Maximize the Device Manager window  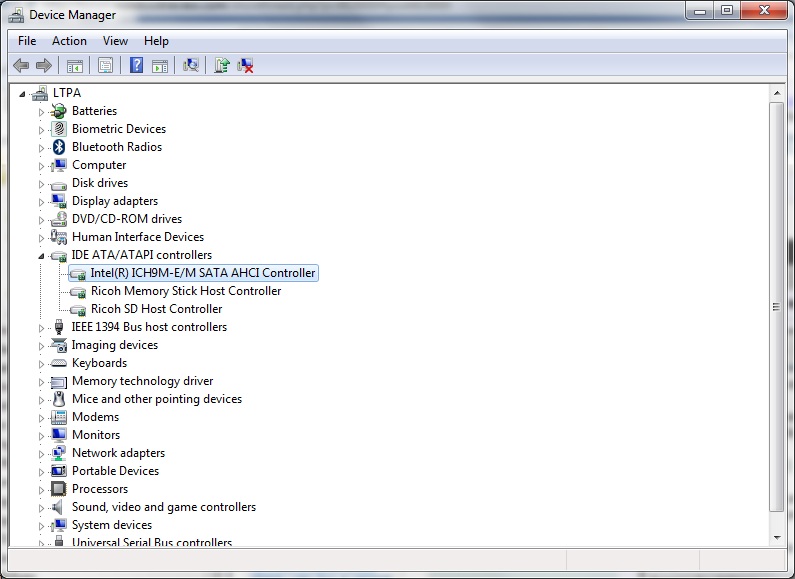pyautogui.click(x=727, y=11)
